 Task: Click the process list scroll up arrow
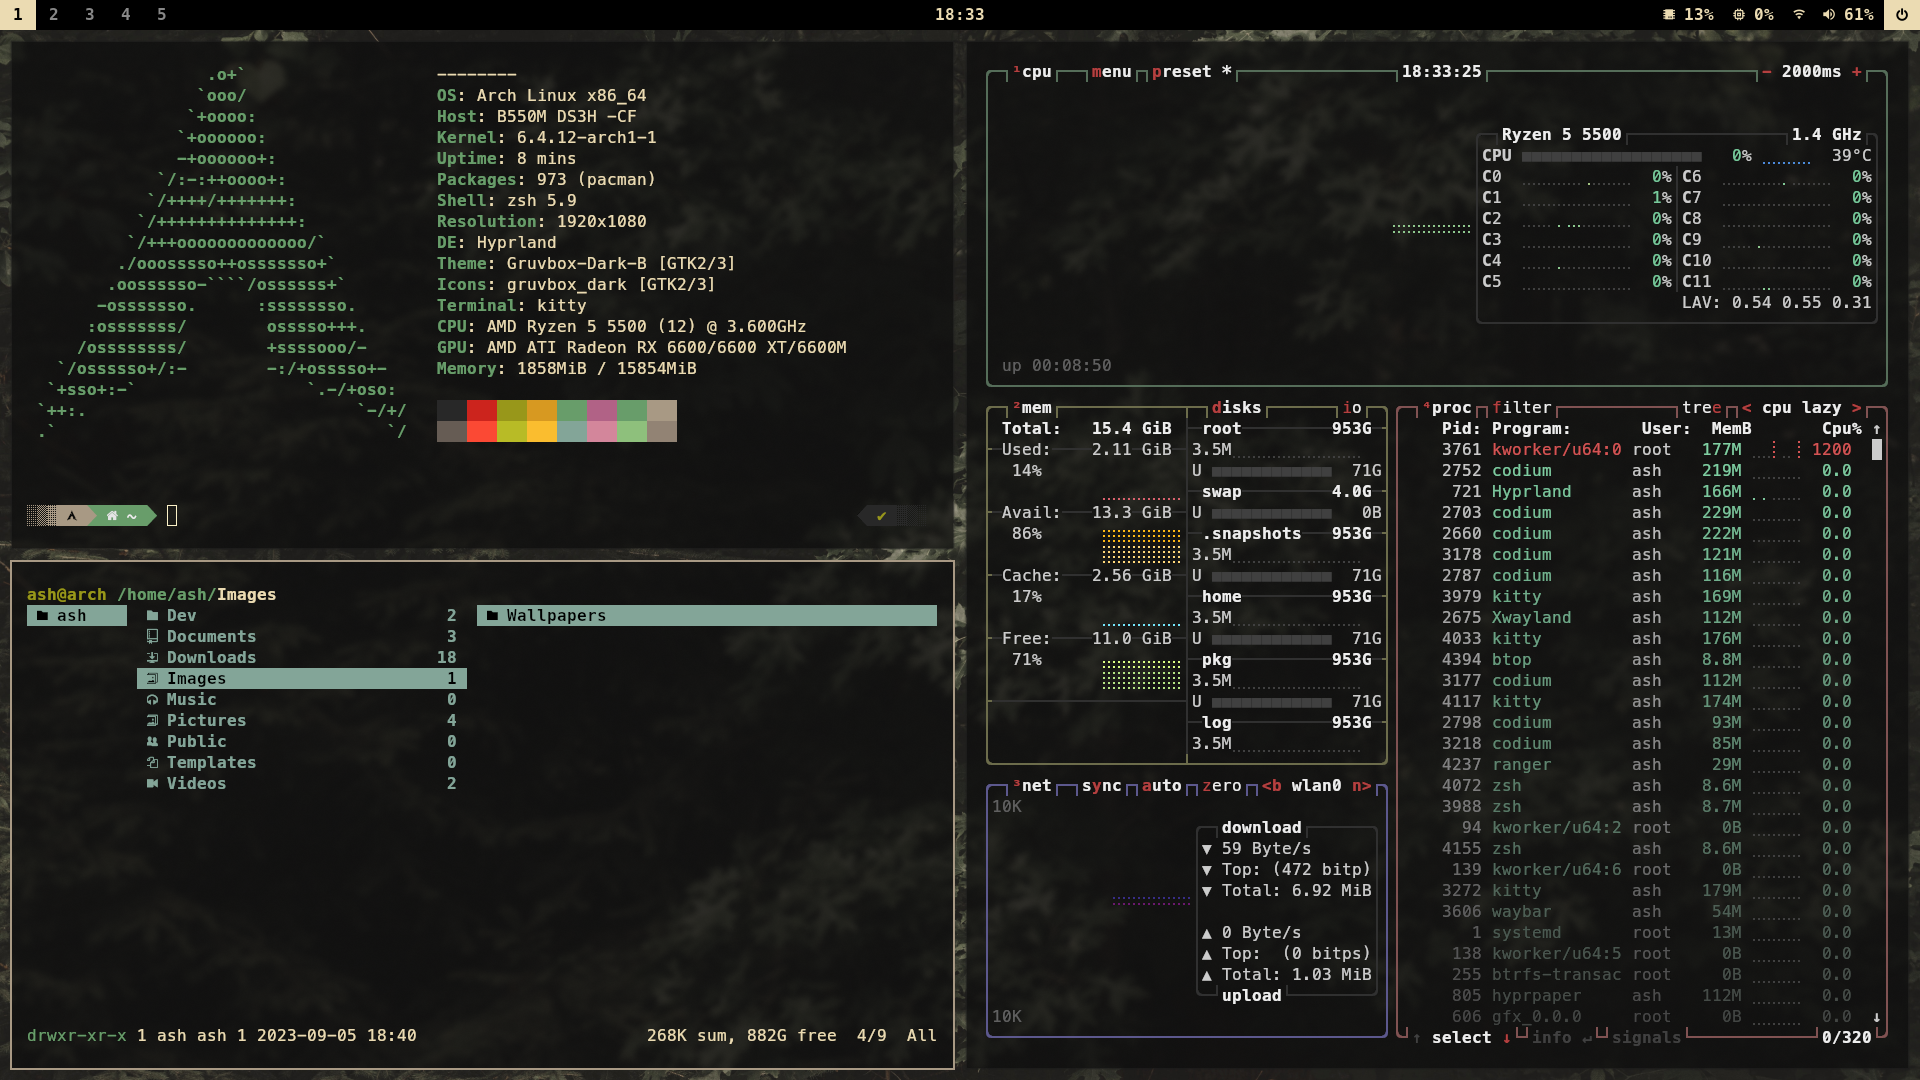click(1876, 429)
